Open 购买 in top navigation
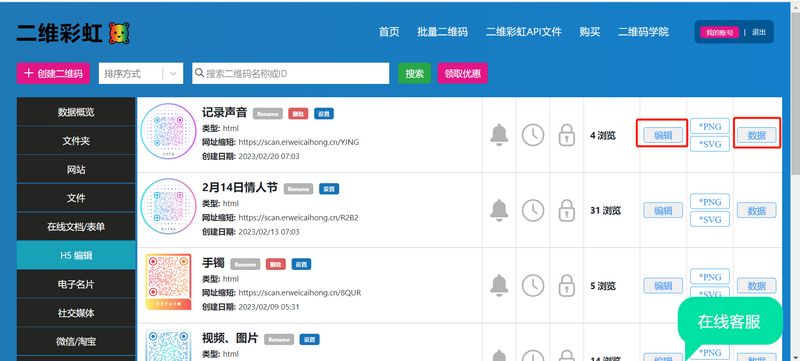The height and width of the screenshot is (361, 800). (590, 32)
